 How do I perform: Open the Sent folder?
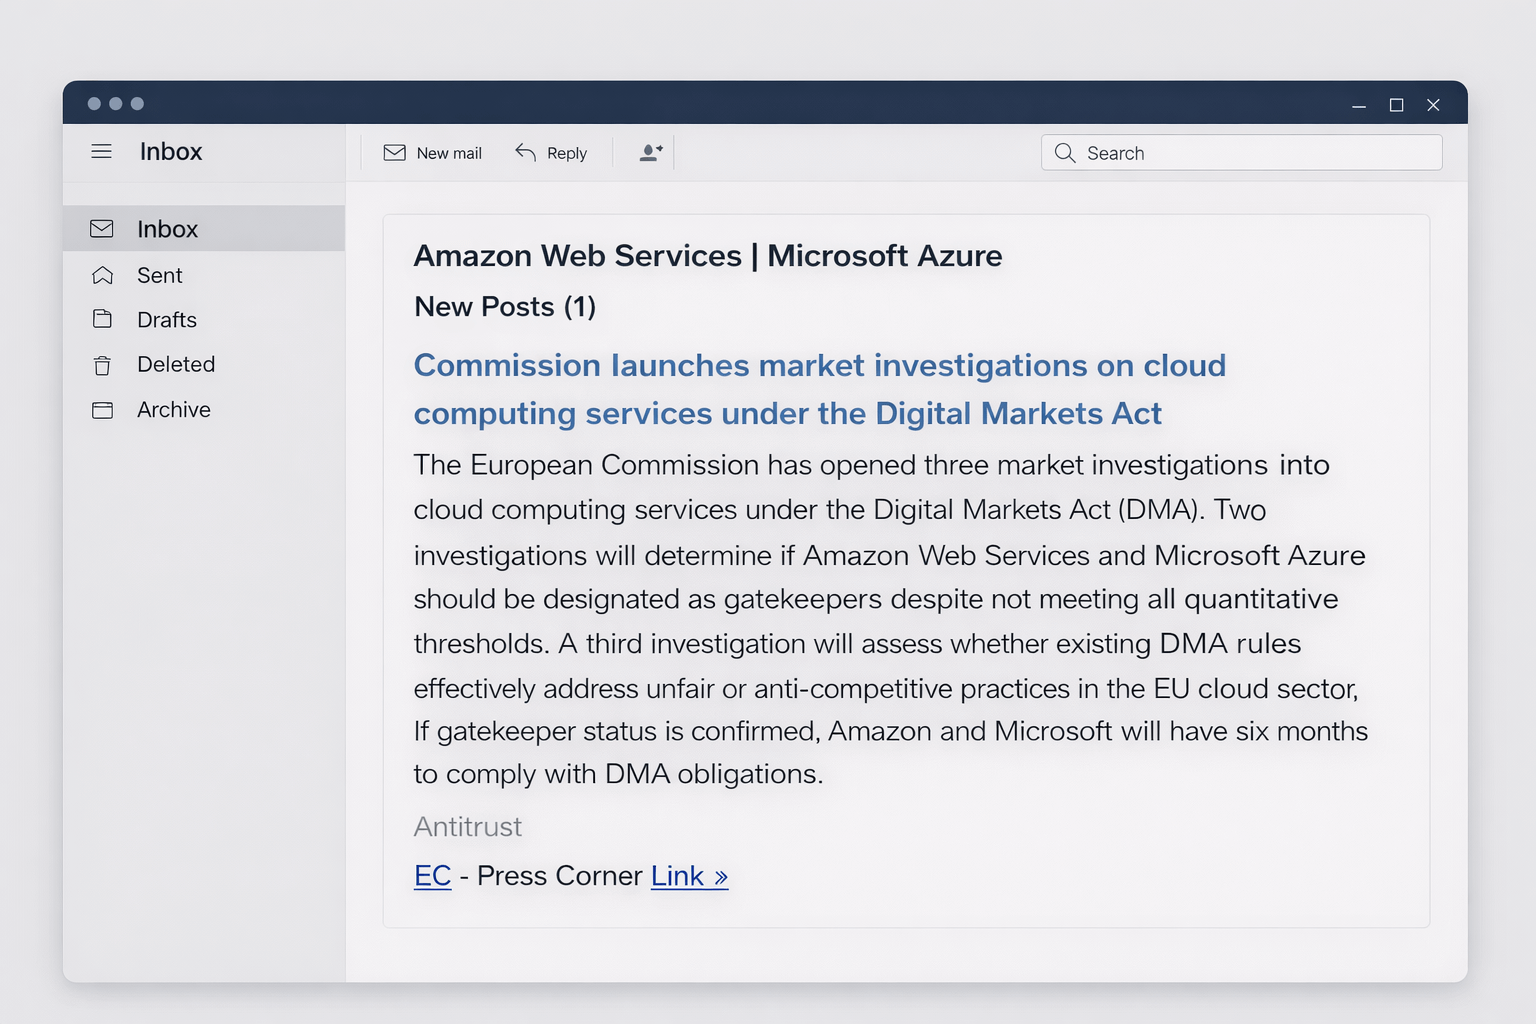click(x=160, y=275)
